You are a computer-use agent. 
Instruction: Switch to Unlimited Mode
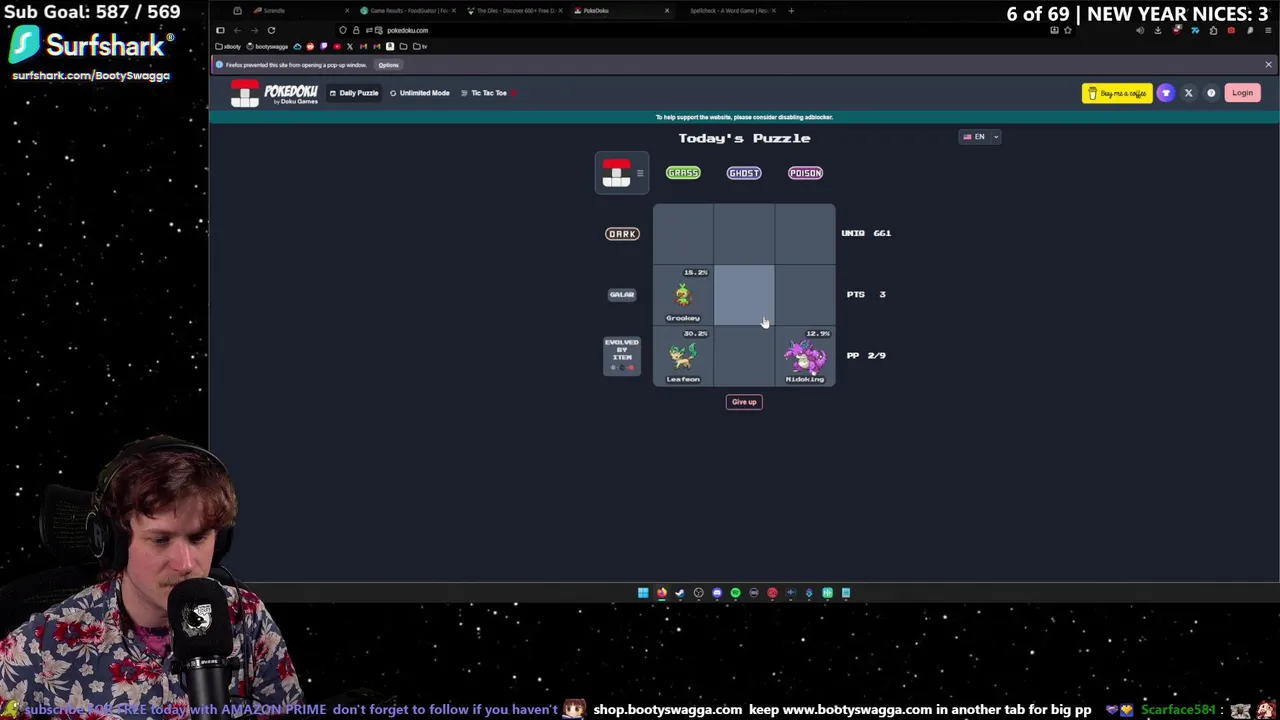pyautogui.click(x=420, y=93)
